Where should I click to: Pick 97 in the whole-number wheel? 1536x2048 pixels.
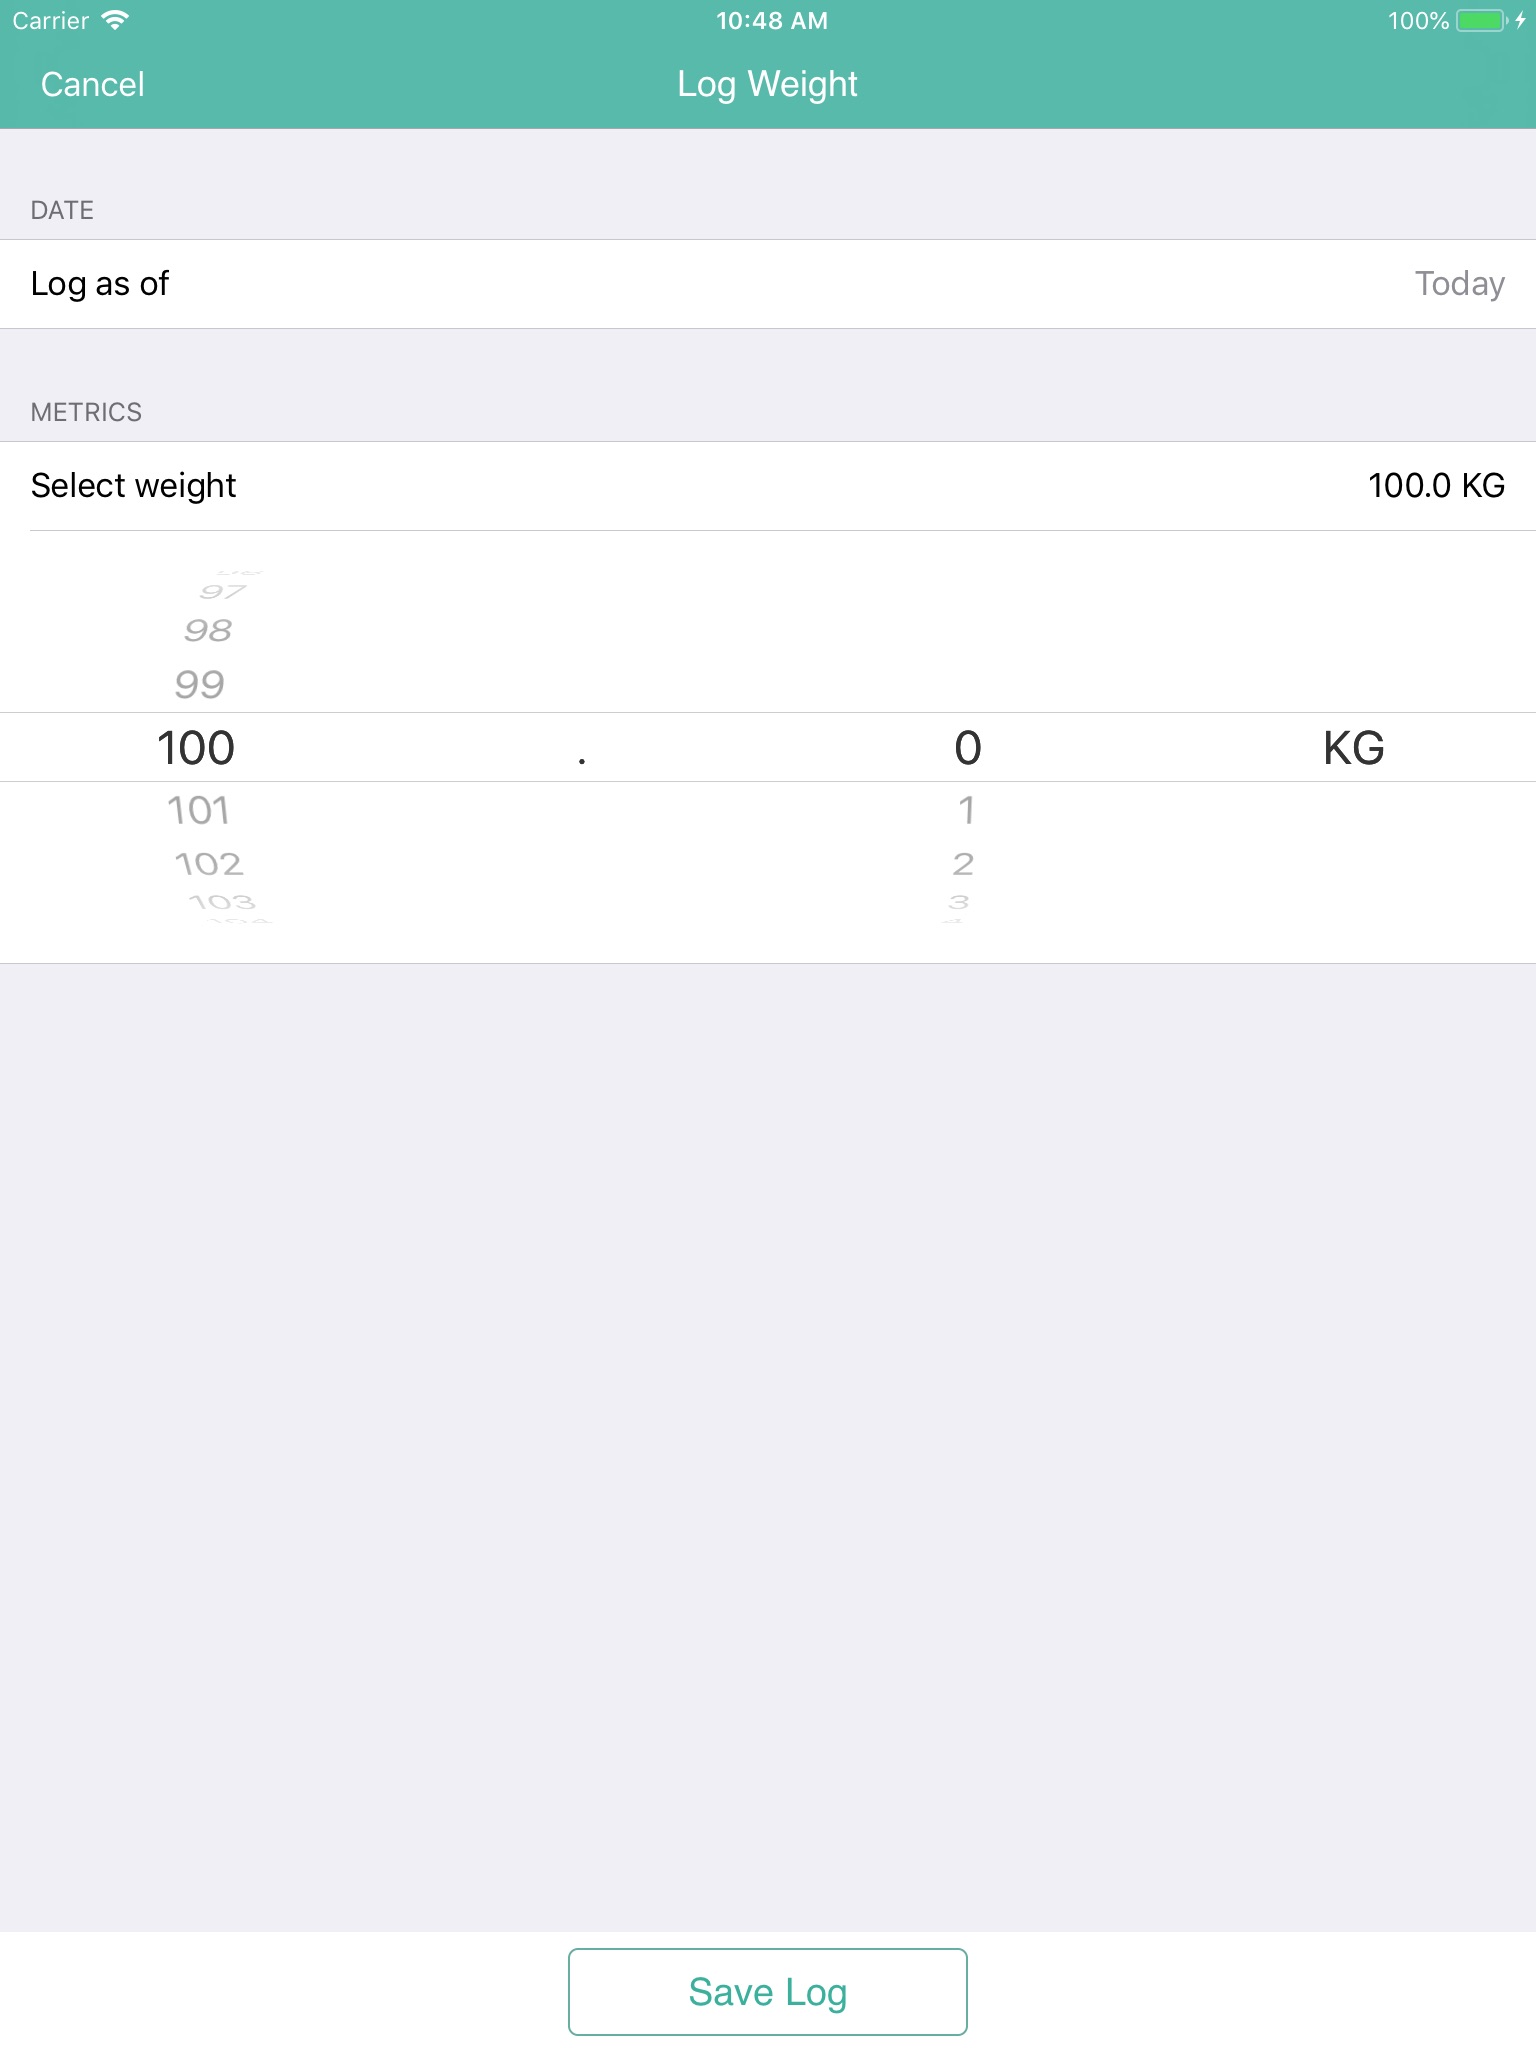click(222, 592)
